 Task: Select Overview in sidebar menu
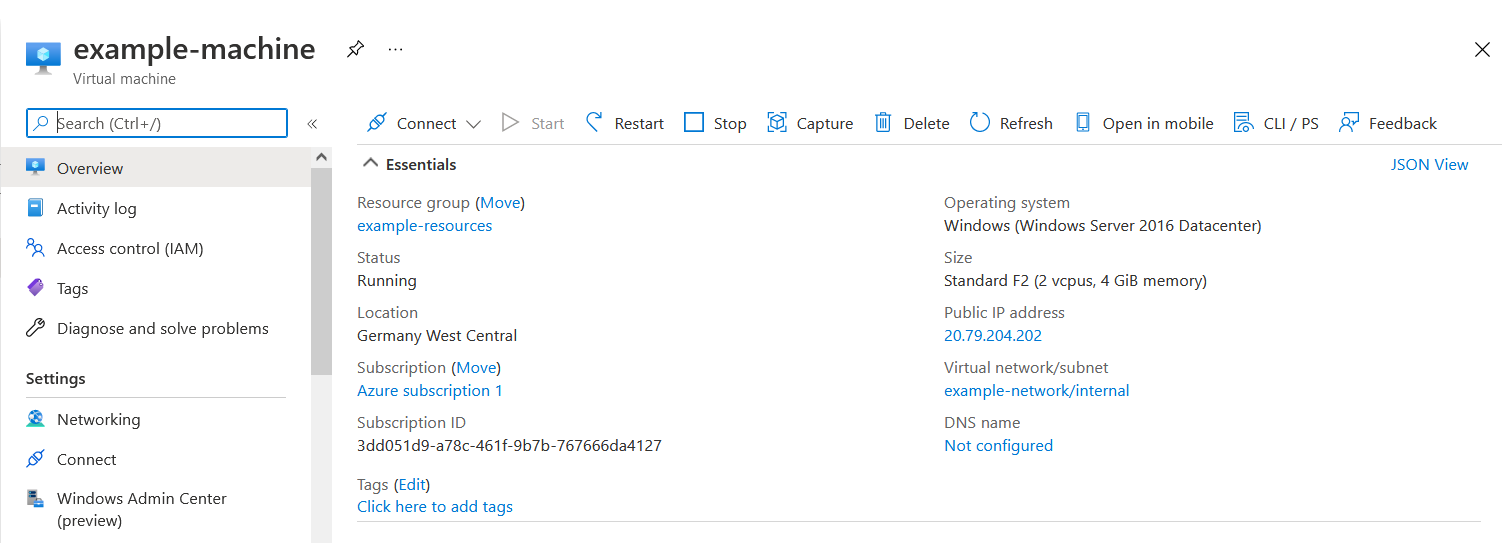[x=155, y=168]
